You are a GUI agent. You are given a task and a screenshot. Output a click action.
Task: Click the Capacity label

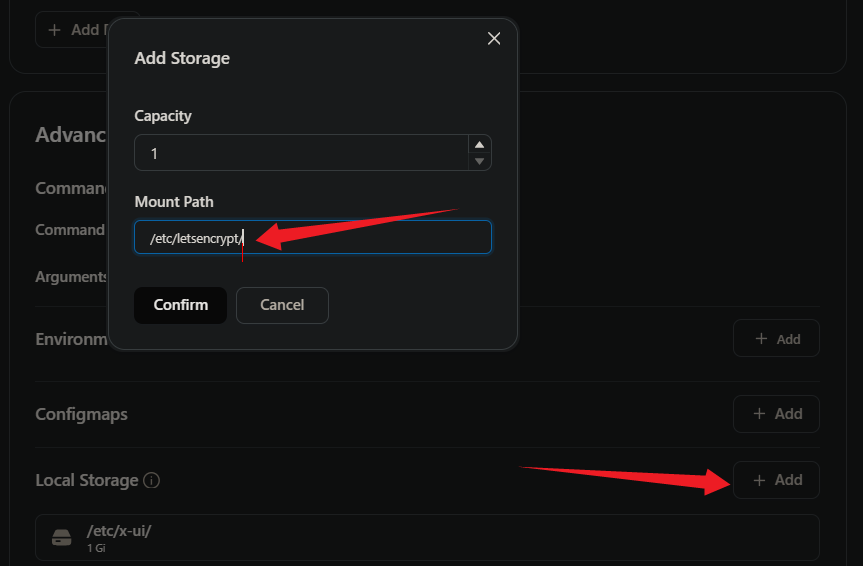(163, 116)
